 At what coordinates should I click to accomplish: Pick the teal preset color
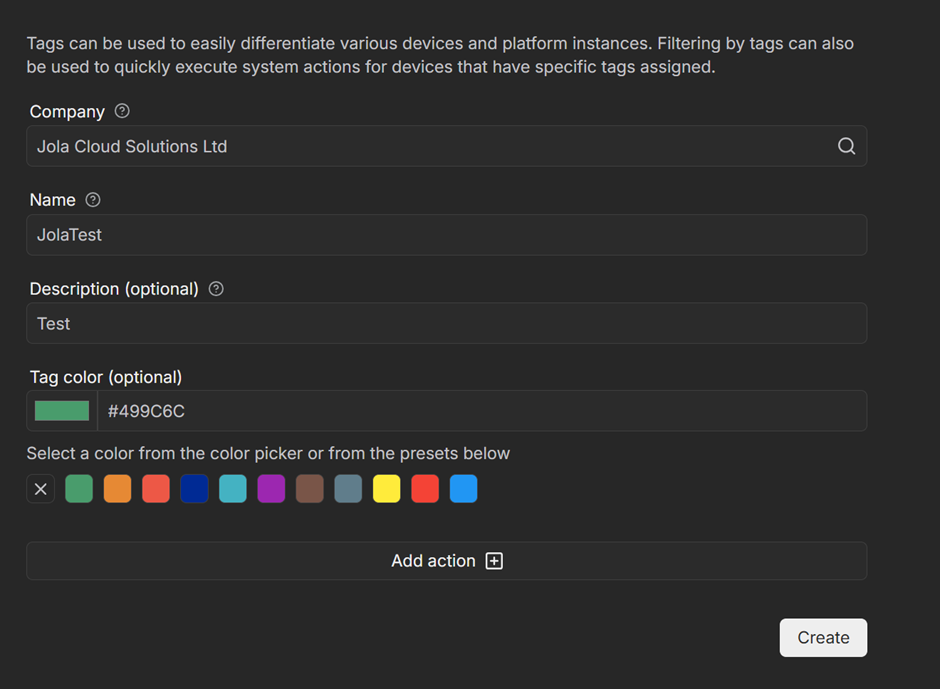point(233,489)
